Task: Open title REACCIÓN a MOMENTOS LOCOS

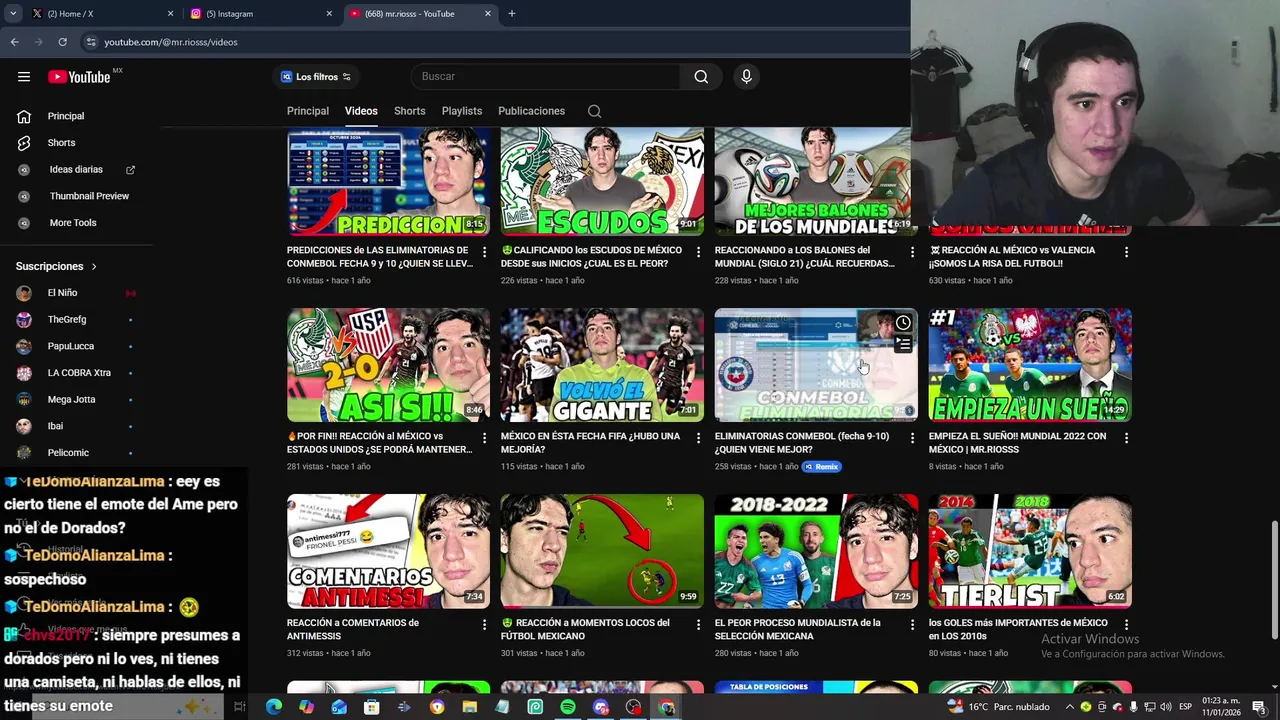Action: click(x=586, y=629)
